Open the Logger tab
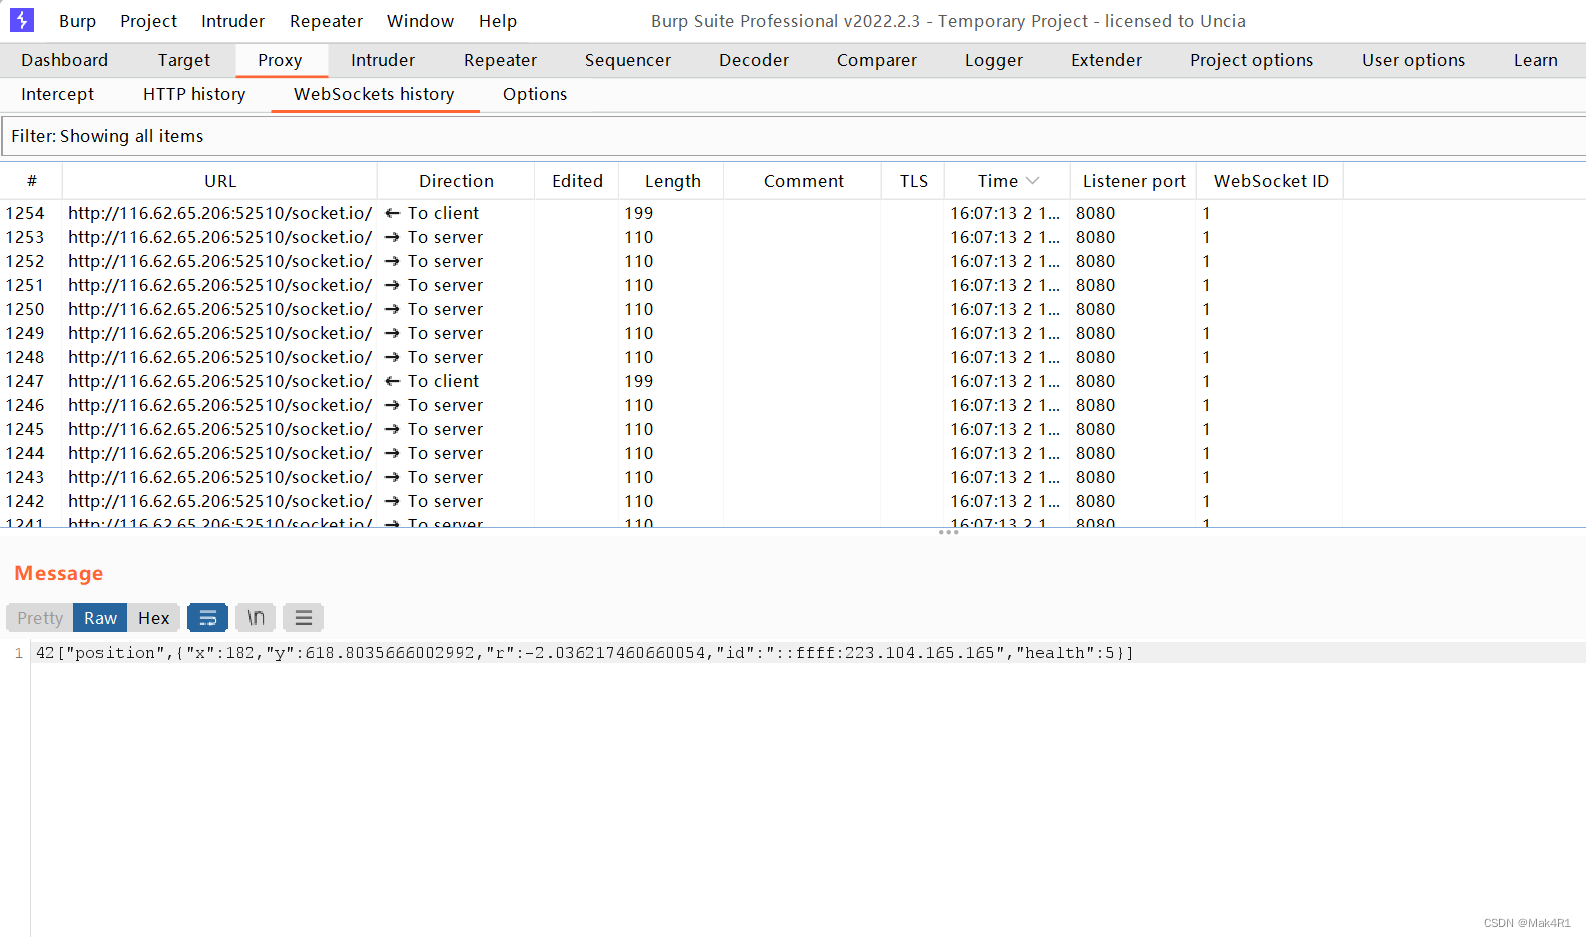Image resolution: width=1586 pixels, height=937 pixels. [x=994, y=60]
